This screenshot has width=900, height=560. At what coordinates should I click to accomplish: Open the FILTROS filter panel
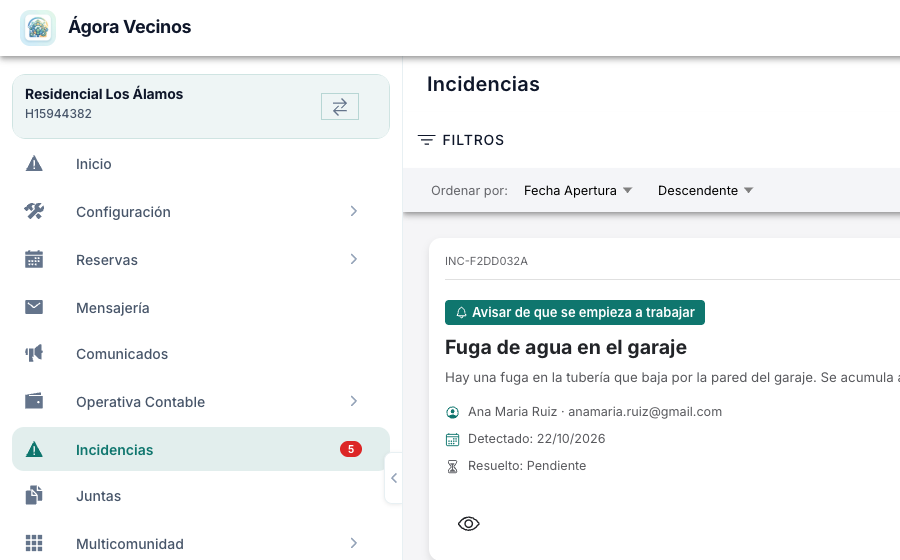point(461,140)
